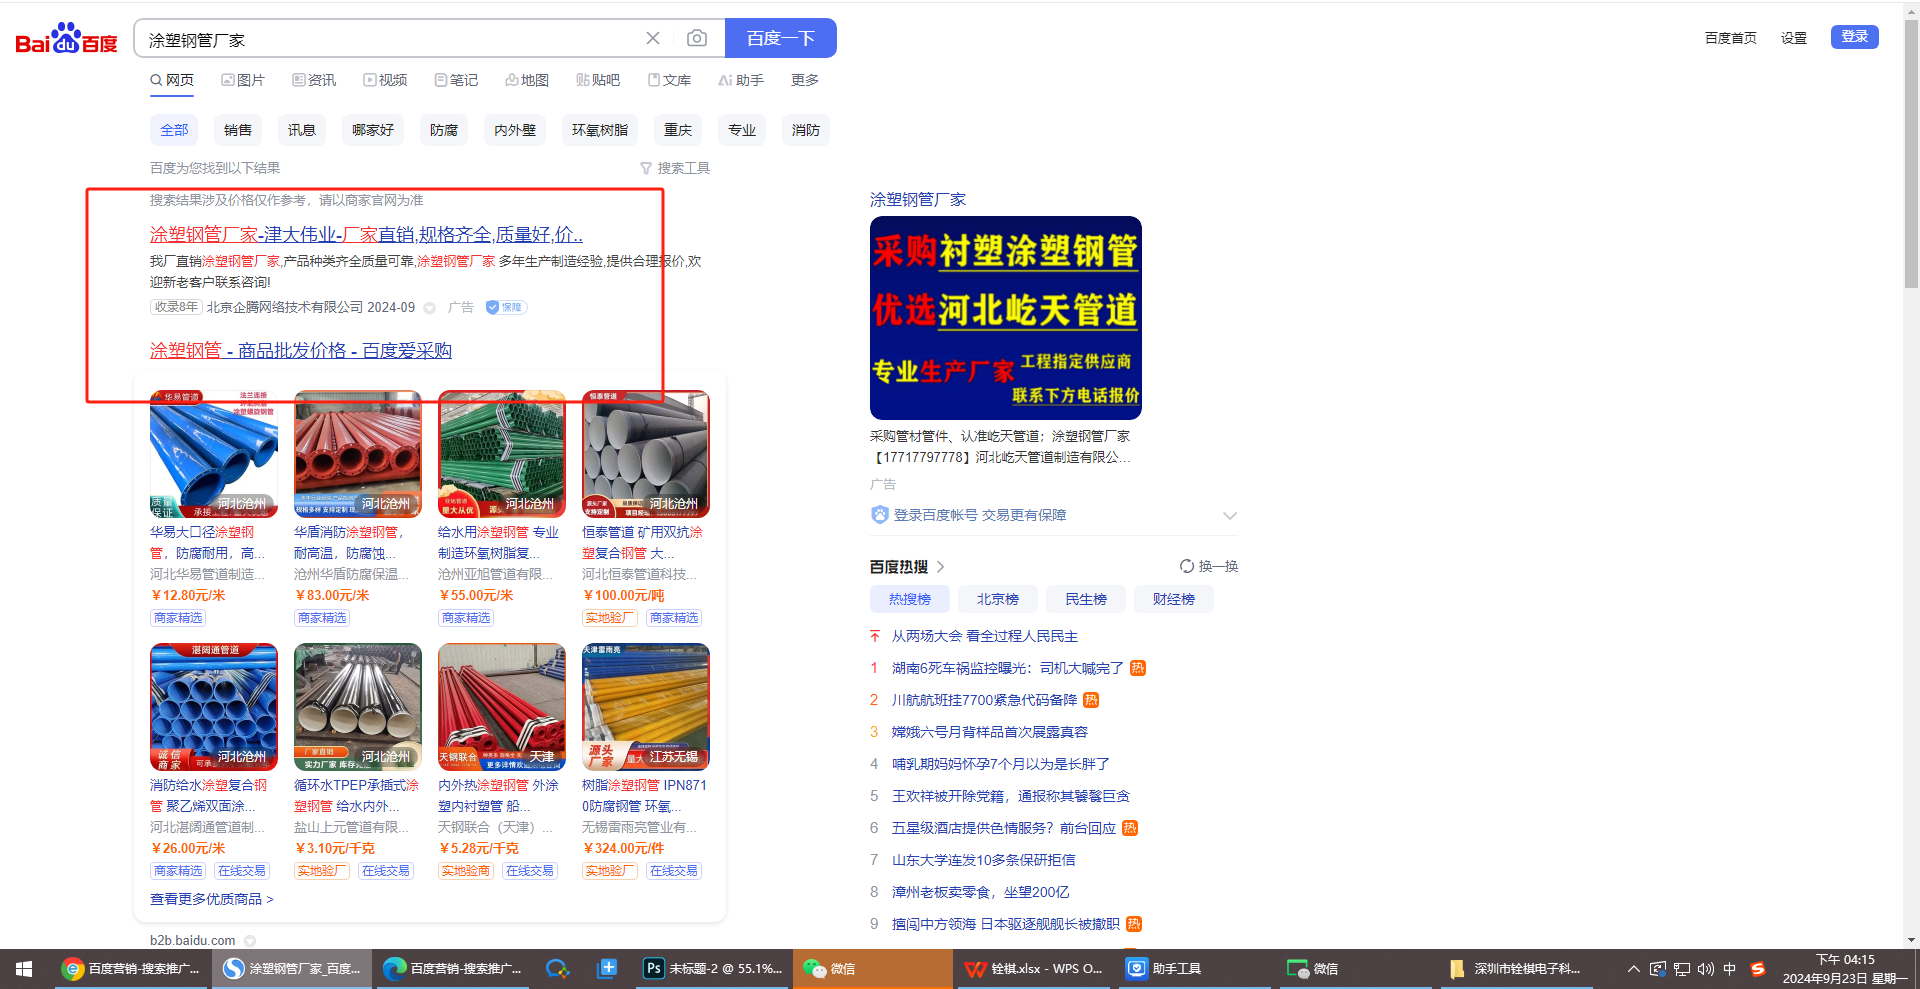Viewport: 1920px width, 989px height.
Task: Open hot topic 山东大学连发10多条保研拒信
Action: coord(984,860)
